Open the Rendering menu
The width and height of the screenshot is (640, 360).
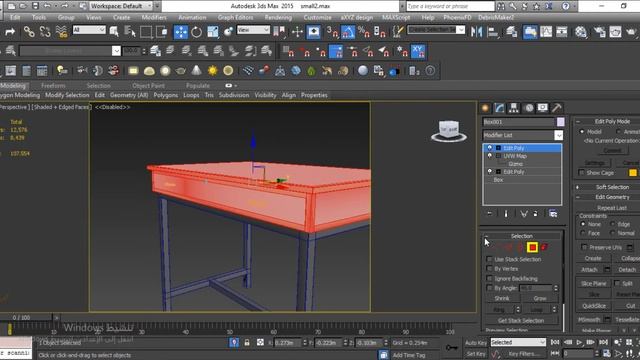tap(278, 18)
